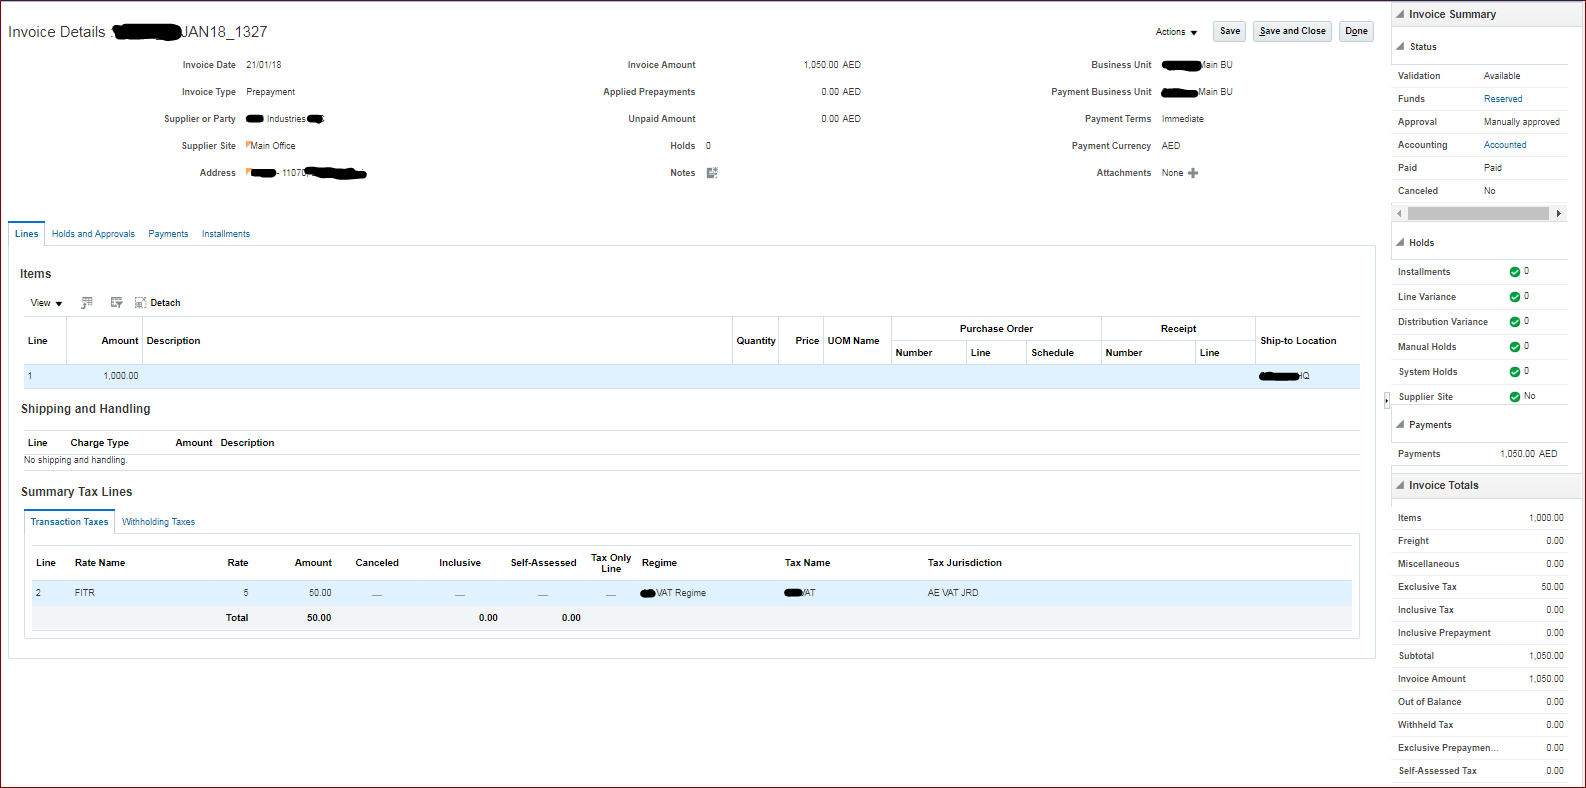
Task: Click the Accounted status value
Action: 1505,145
